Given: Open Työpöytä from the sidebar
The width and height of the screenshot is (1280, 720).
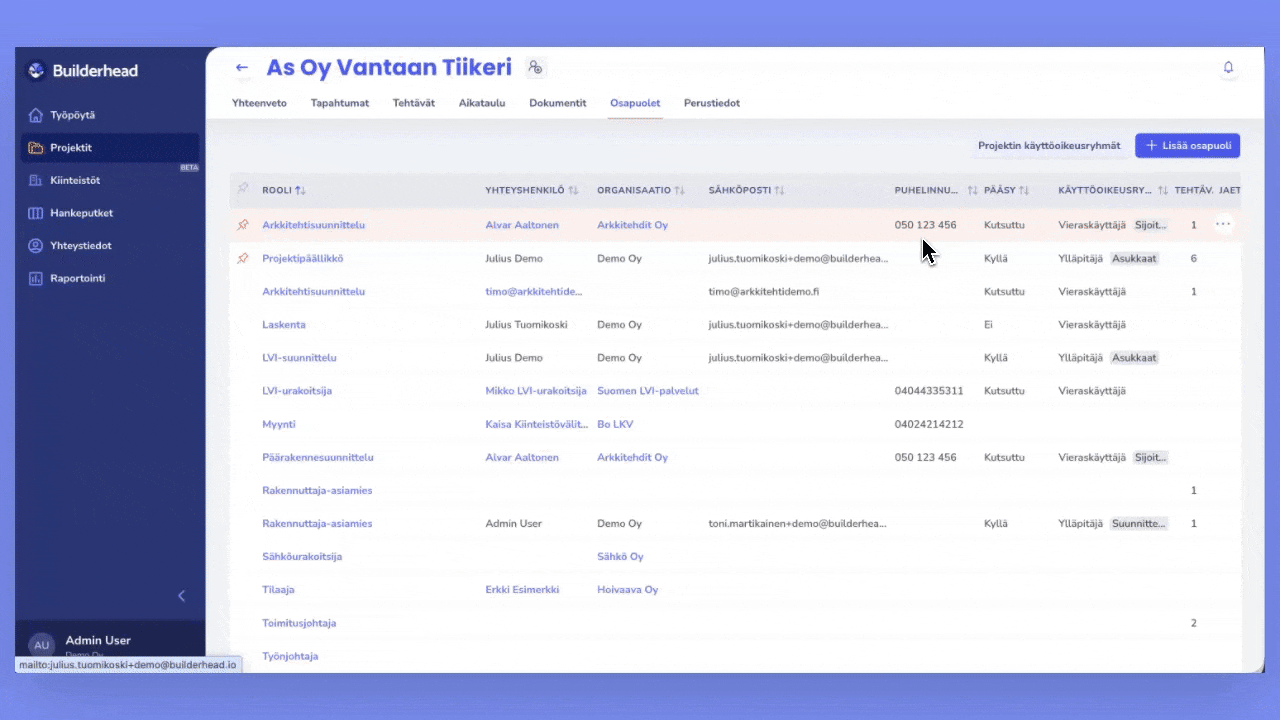Looking at the screenshot, I should 72,115.
